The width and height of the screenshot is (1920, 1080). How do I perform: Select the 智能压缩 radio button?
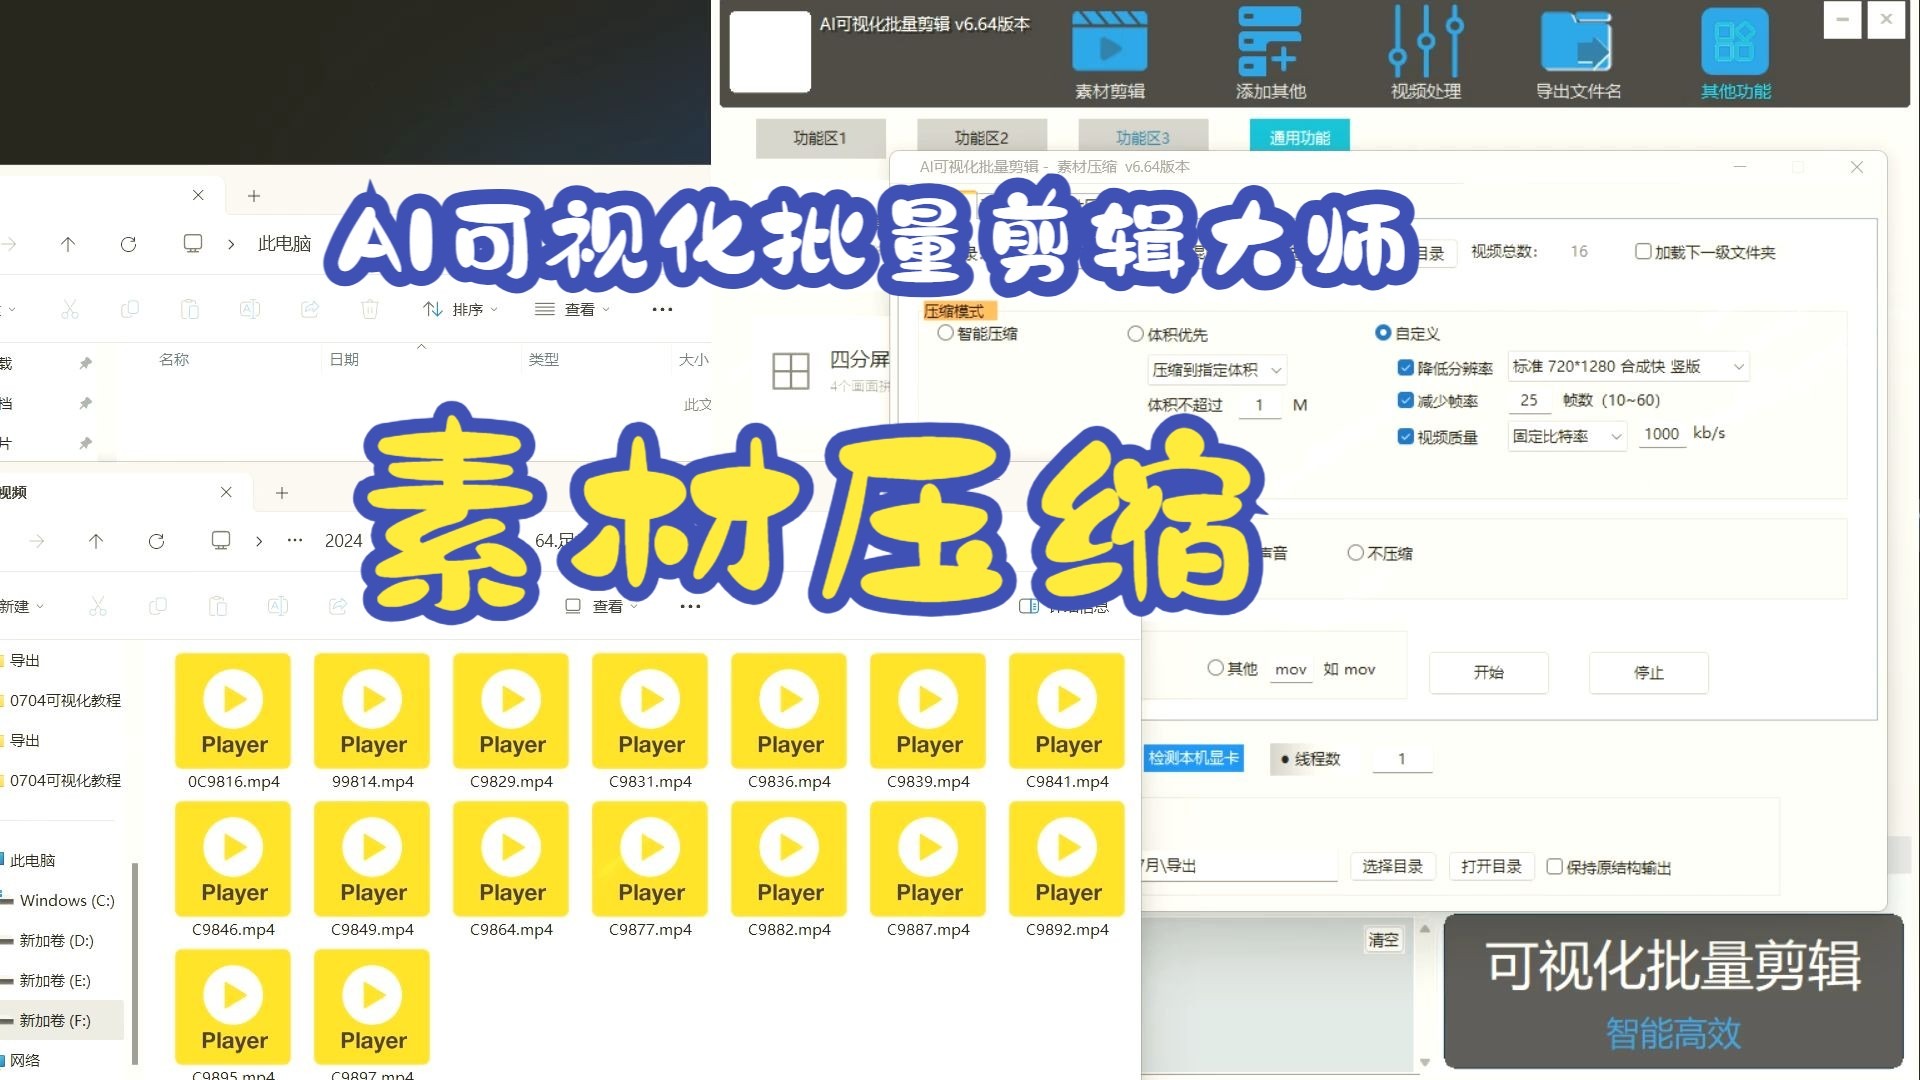[x=945, y=333]
